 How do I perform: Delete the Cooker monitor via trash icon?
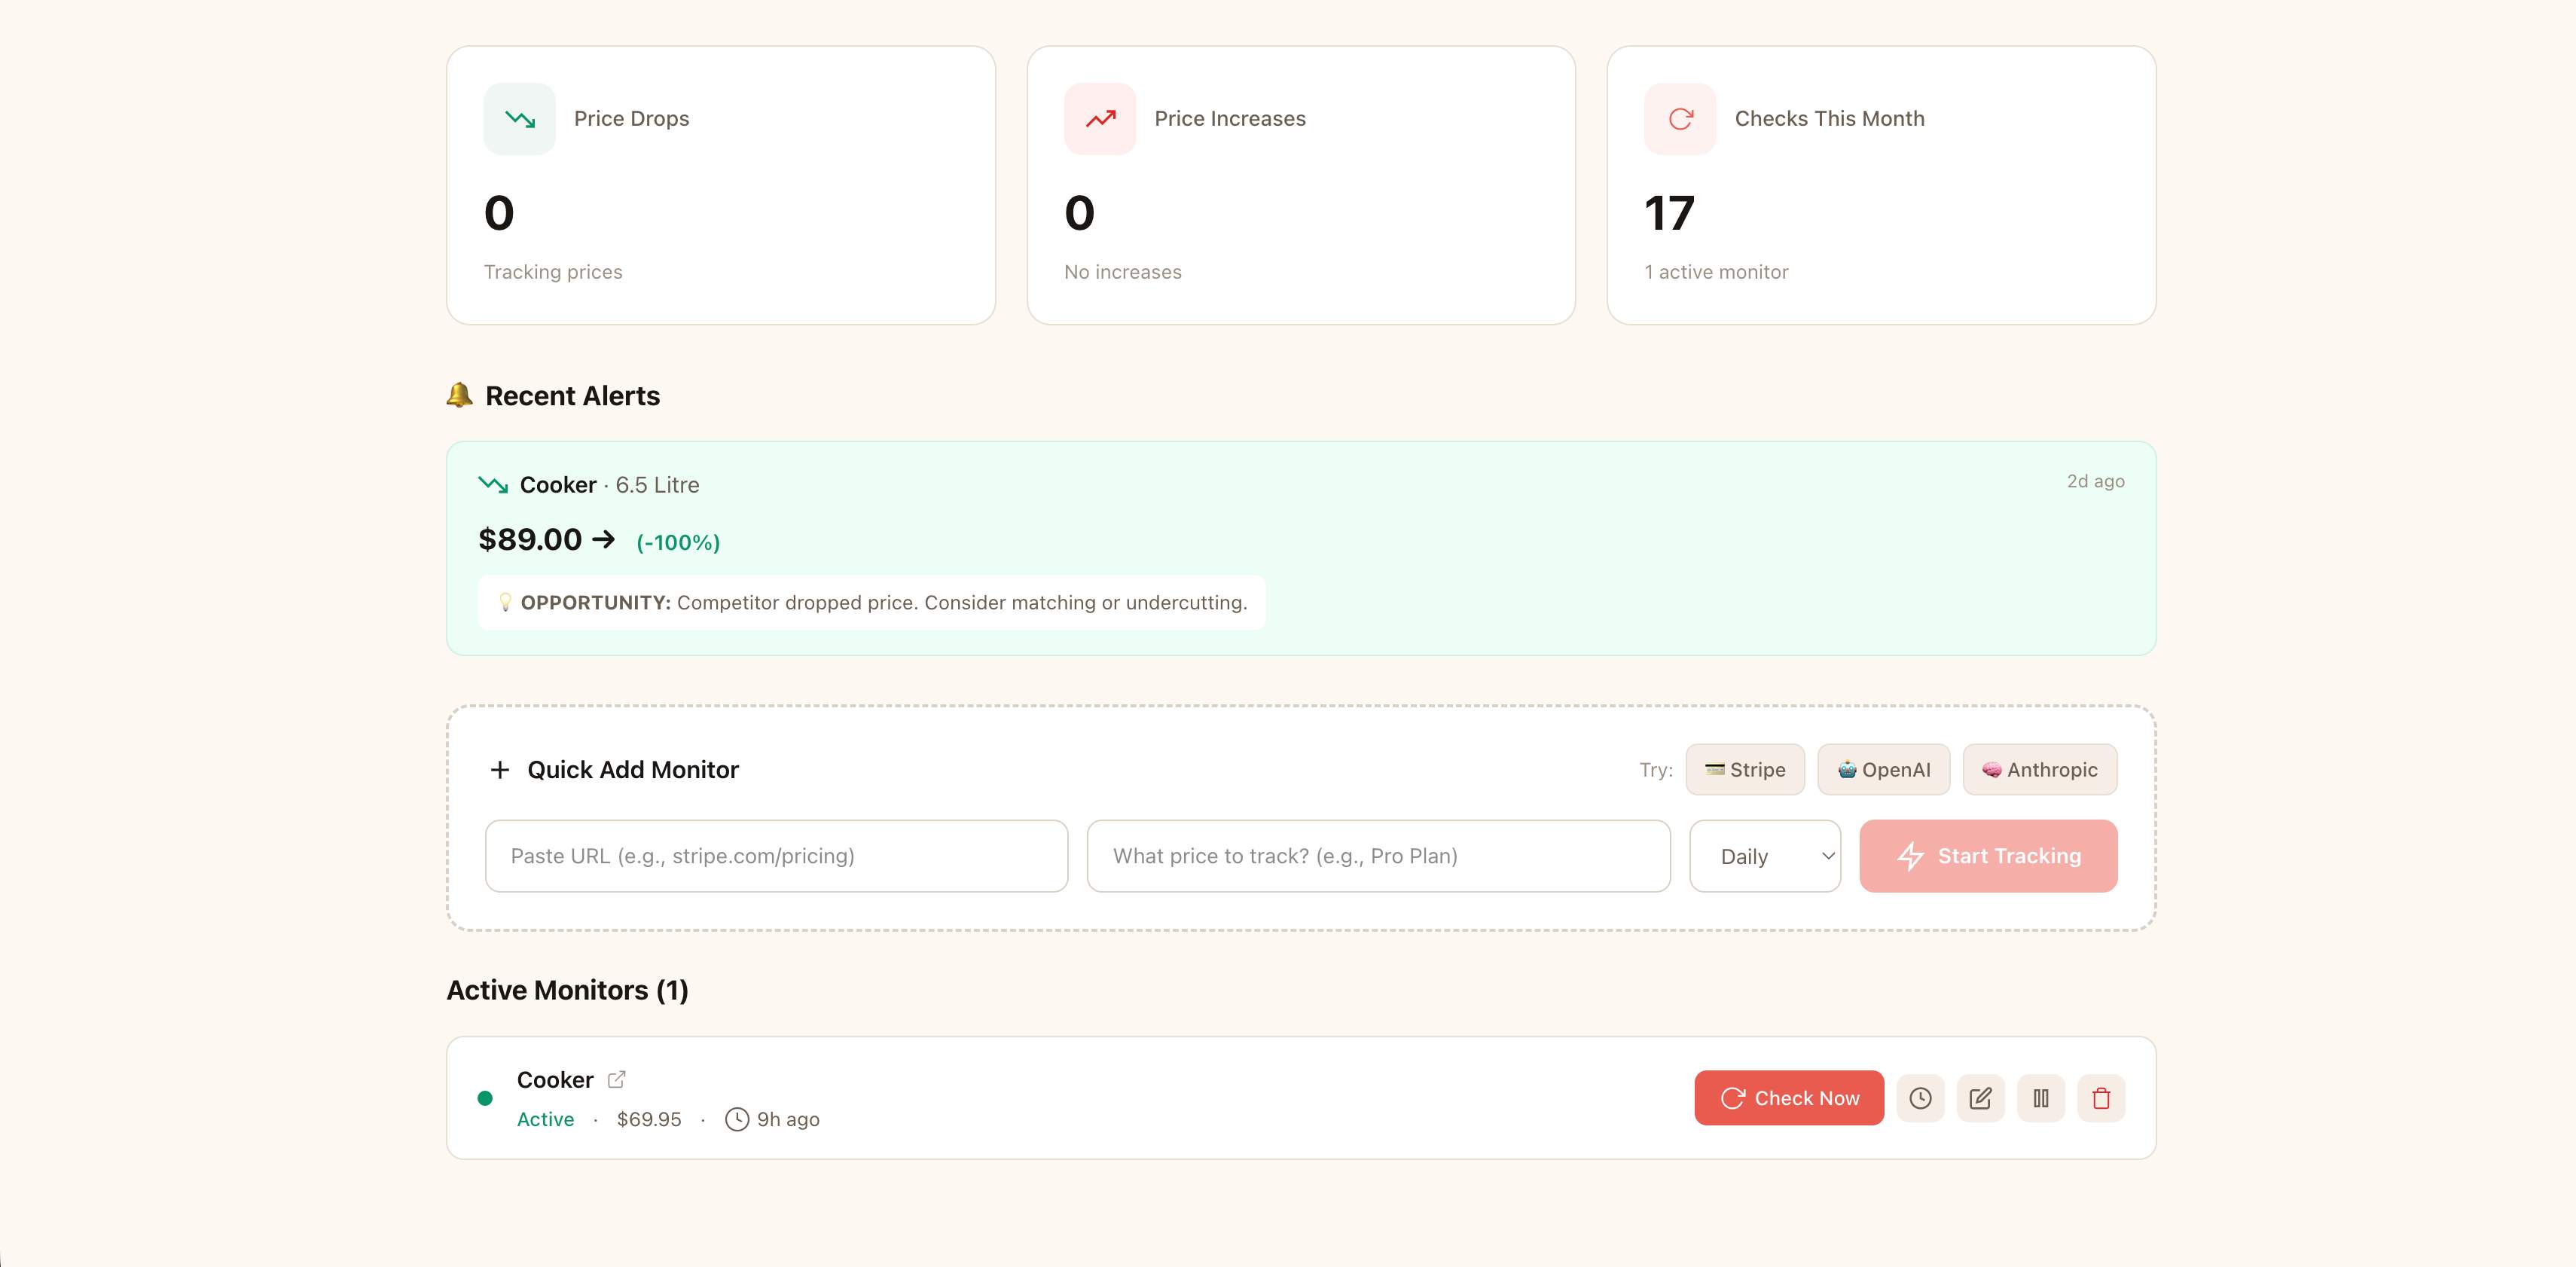tap(2101, 1097)
